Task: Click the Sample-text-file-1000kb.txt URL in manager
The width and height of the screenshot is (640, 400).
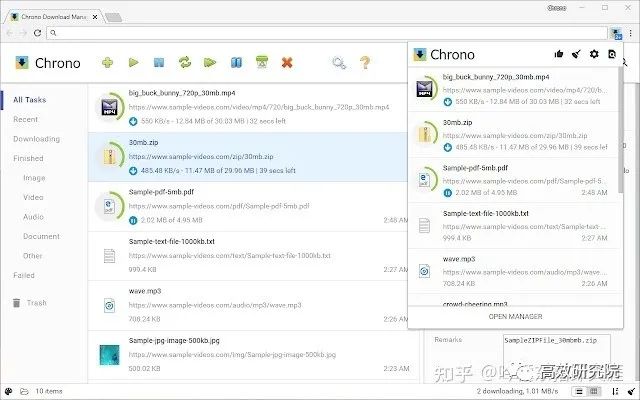Action: click(x=229, y=256)
